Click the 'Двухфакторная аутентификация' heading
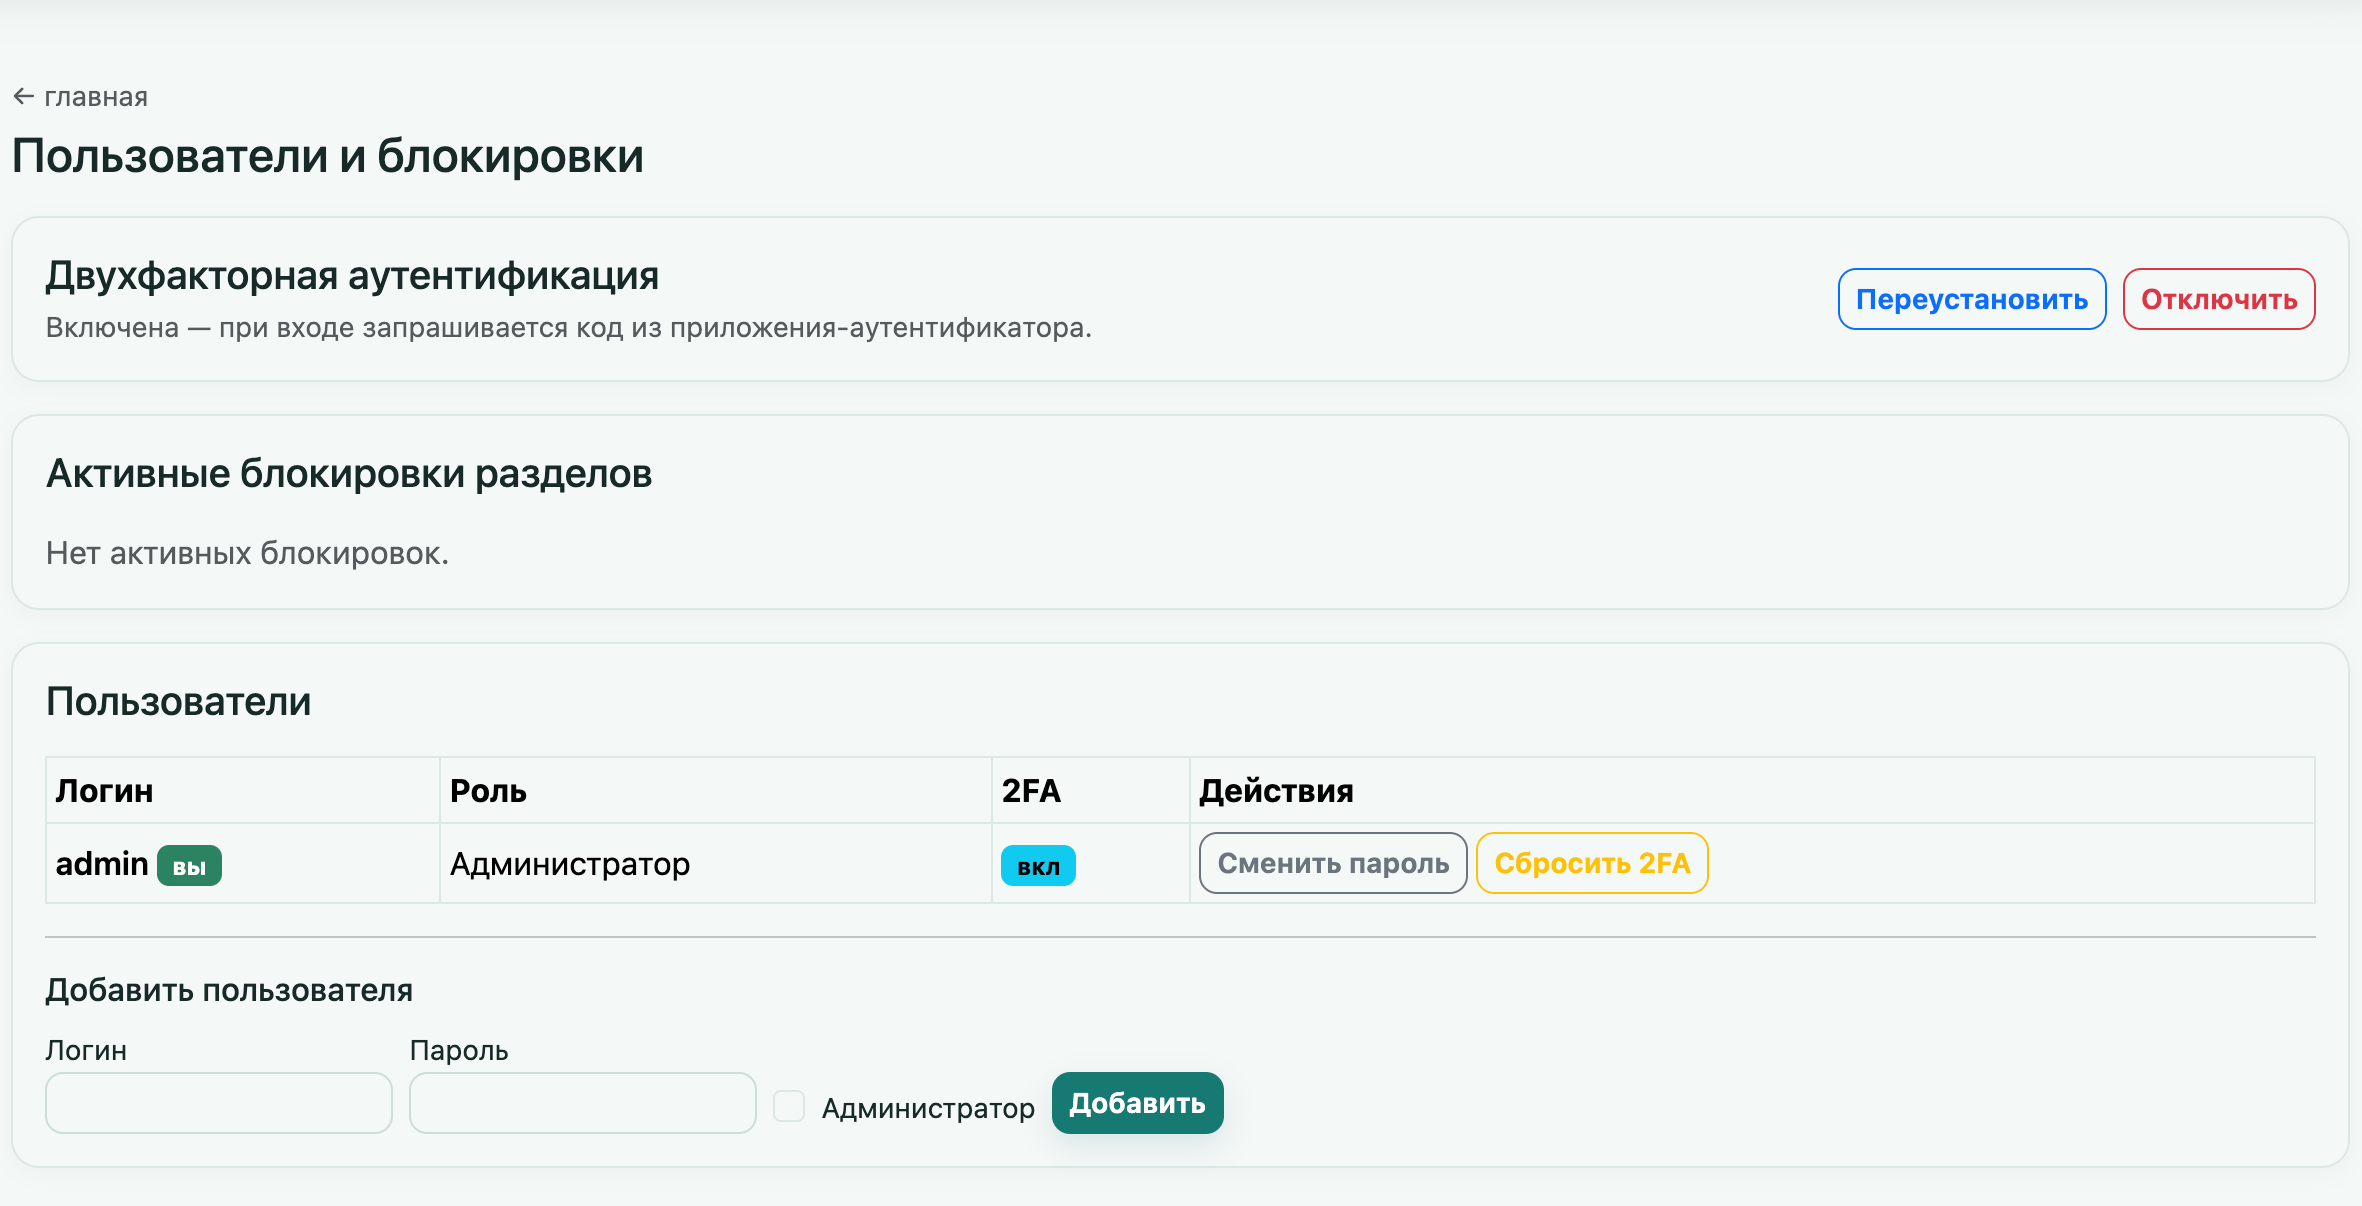Screen dimensions: 2362x1206 (352, 276)
